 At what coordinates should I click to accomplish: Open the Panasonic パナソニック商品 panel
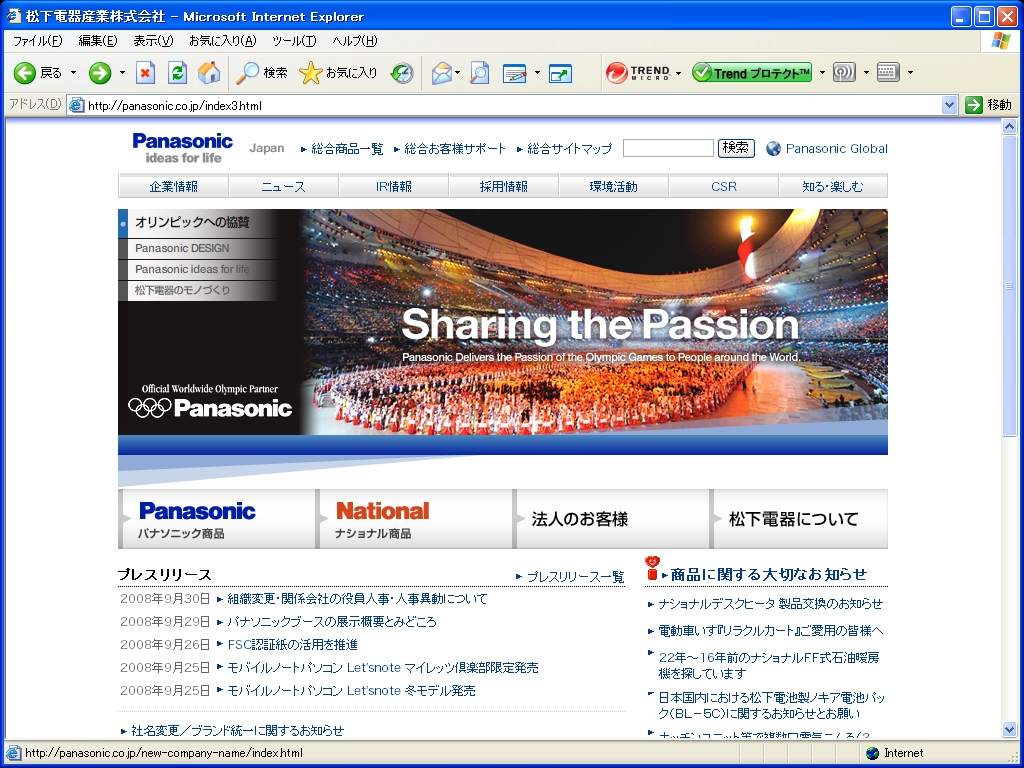[217, 519]
